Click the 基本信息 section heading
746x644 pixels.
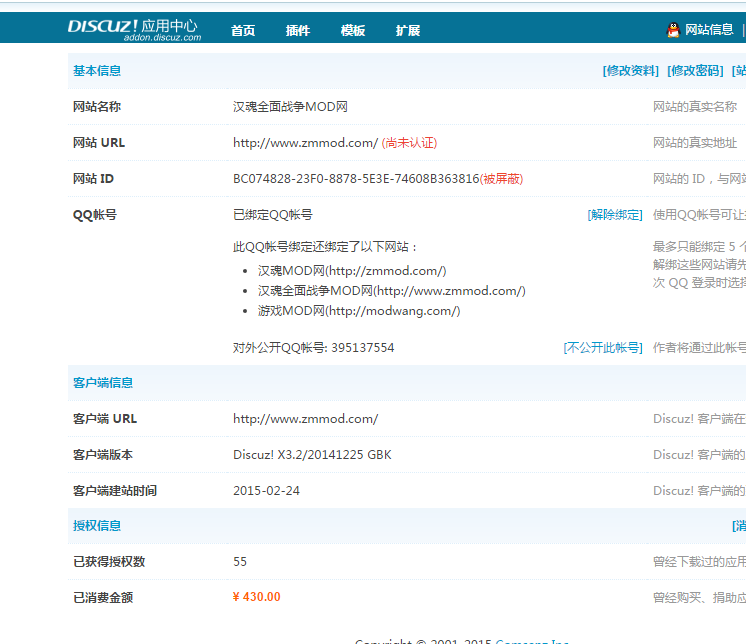(97, 71)
